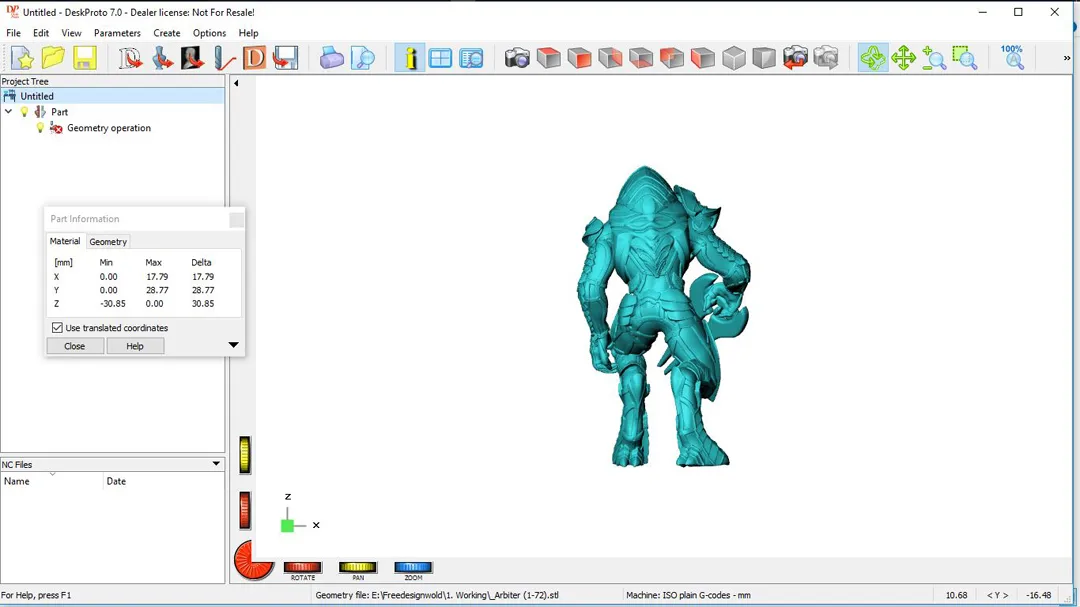Click the blue ZOOM thumbwheel
1080x607 pixels.
(413, 567)
